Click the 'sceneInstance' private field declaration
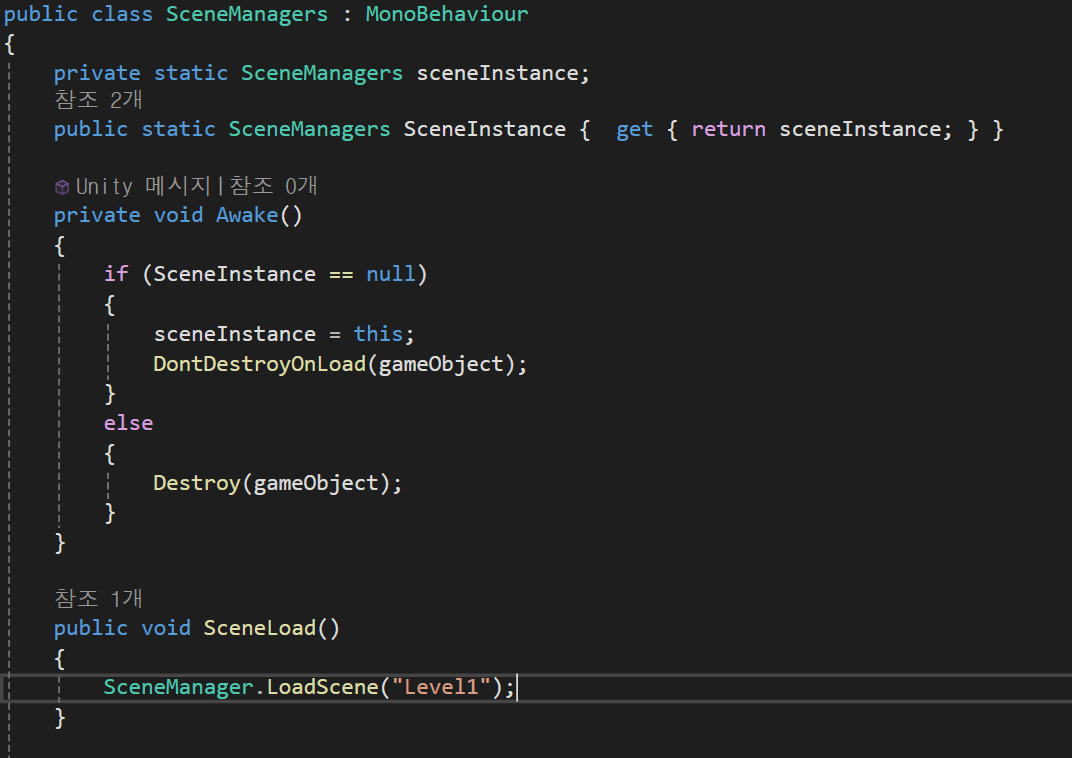1072x758 pixels. pos(498,73)
